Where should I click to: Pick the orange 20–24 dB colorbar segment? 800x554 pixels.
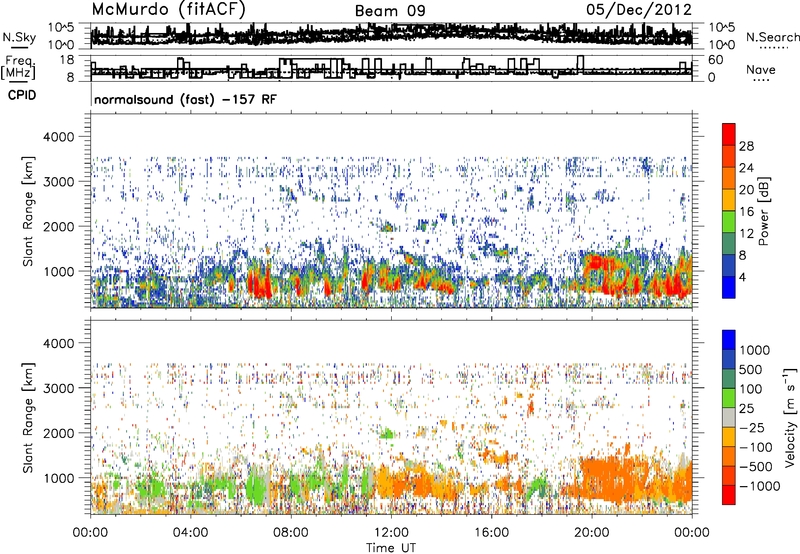click(x=729, y=178)
